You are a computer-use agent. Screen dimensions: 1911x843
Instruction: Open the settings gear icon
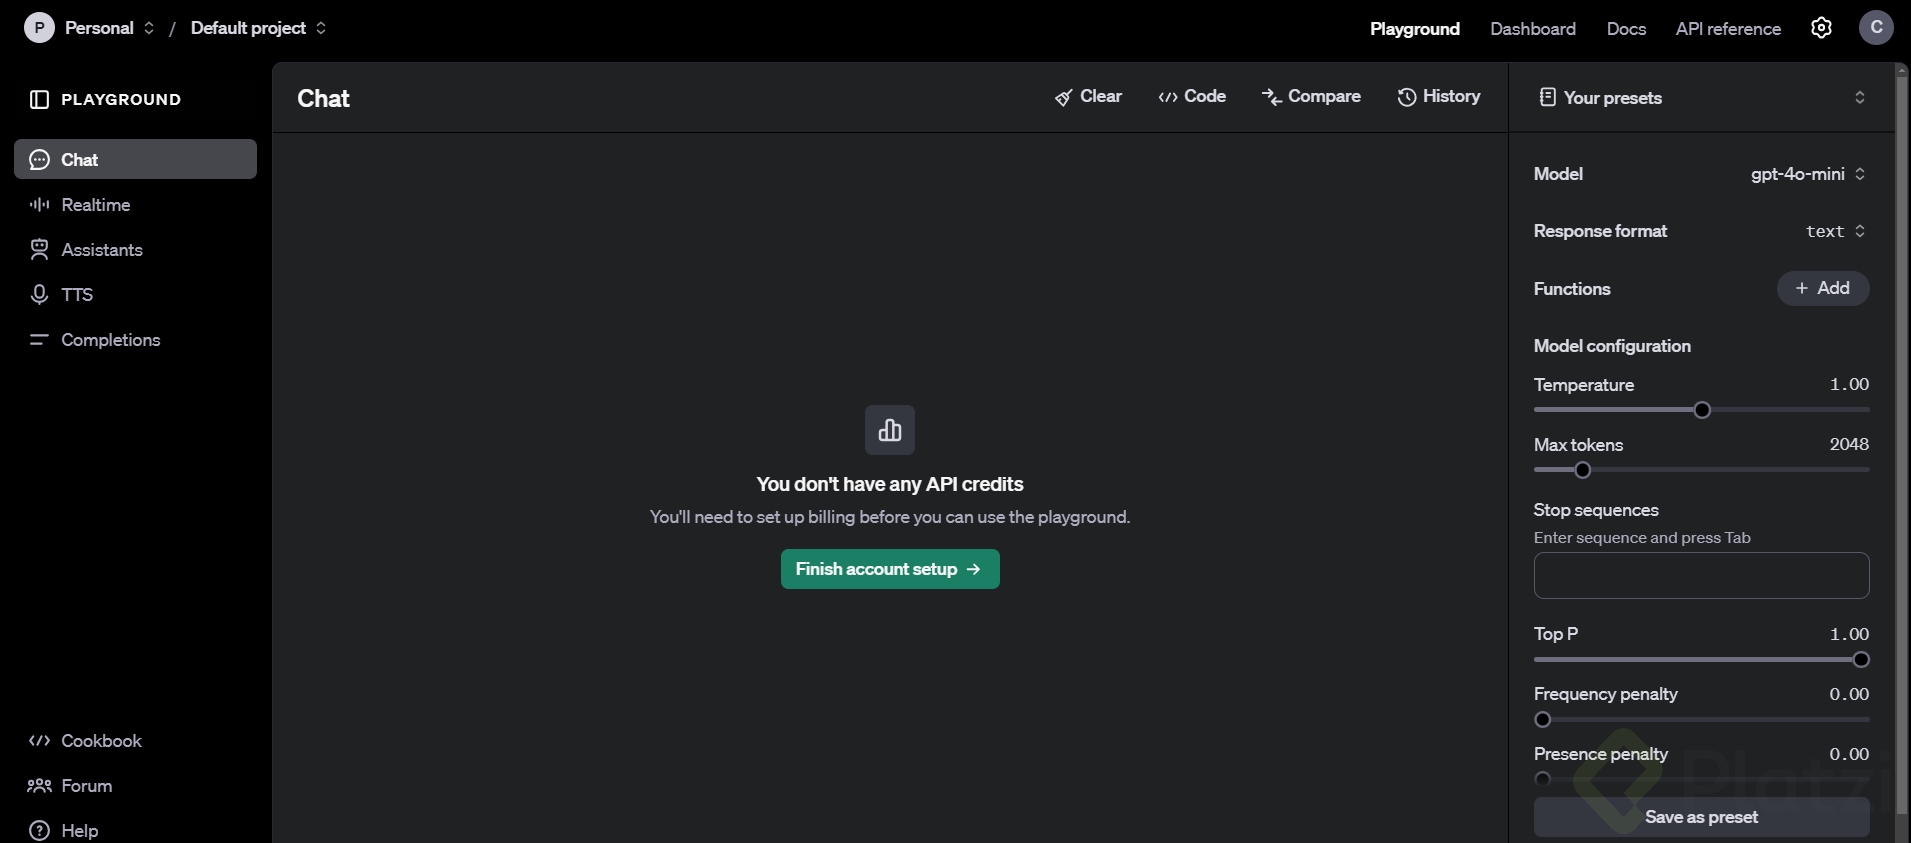pos(1821,28)
